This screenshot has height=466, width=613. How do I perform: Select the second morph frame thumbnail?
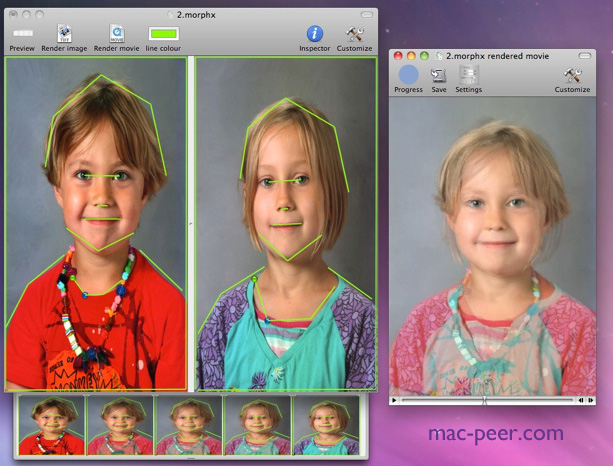coord(120,425)
